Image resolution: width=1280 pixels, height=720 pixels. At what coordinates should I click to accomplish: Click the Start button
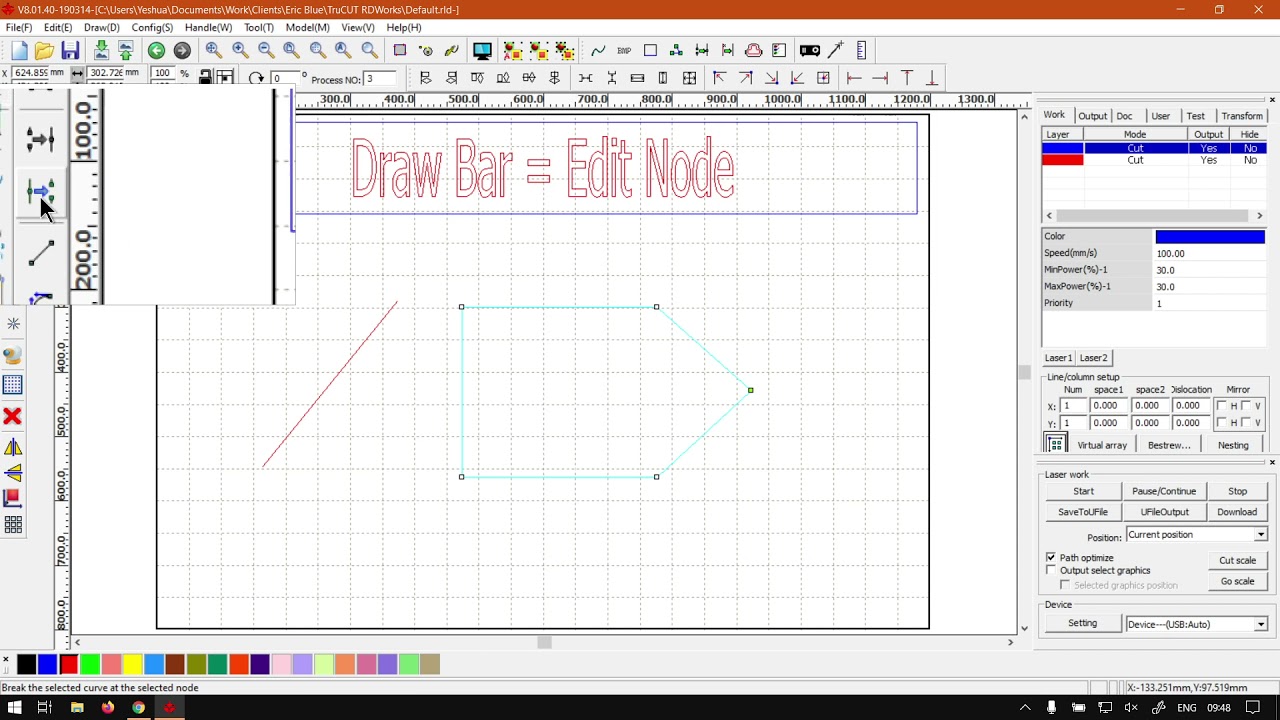coord(1083,491)
